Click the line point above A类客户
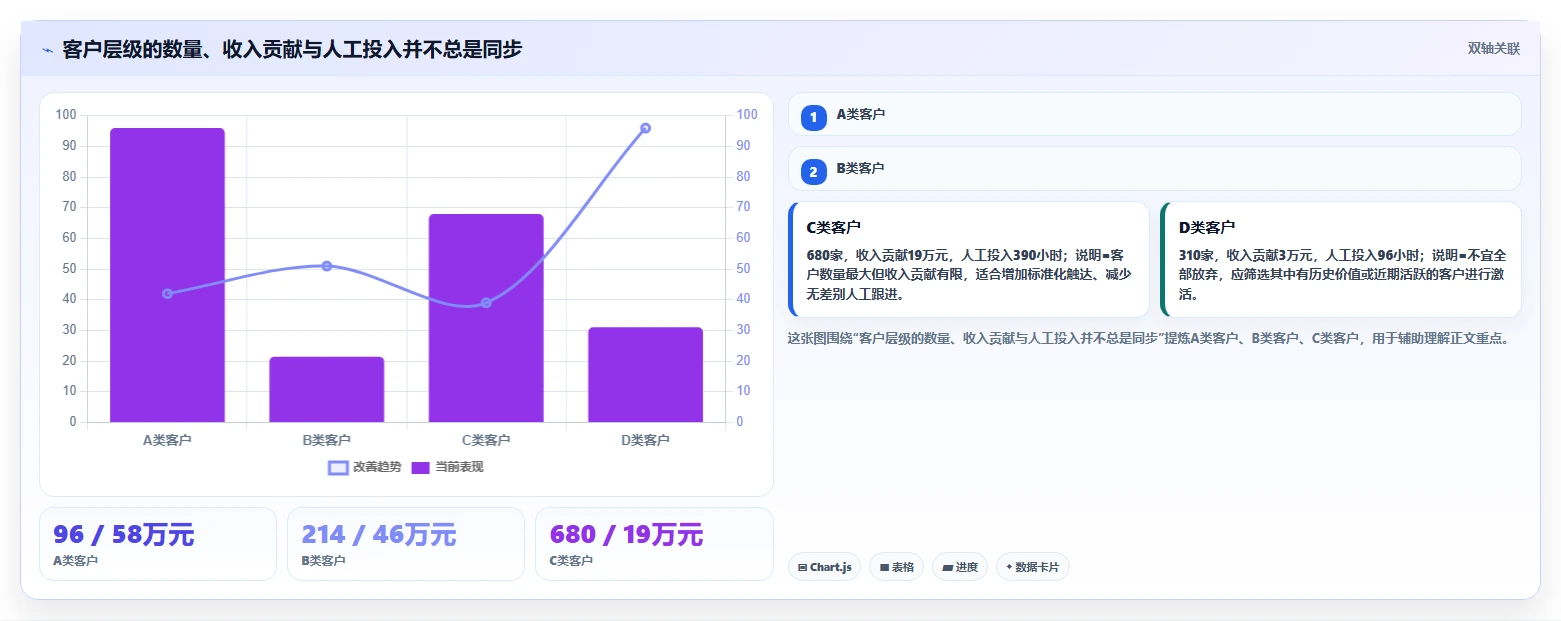 [167, 293]
